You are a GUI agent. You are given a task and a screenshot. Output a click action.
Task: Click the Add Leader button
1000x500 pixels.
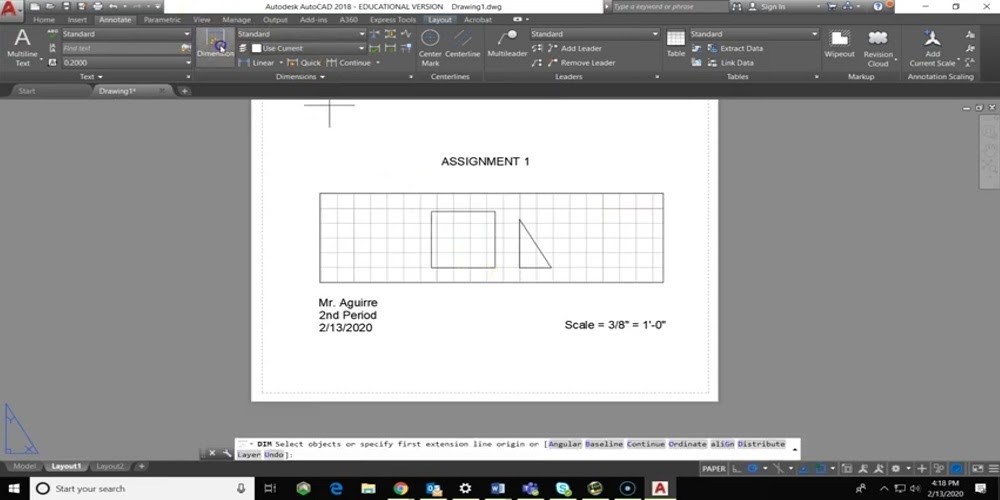coord(580,48)
